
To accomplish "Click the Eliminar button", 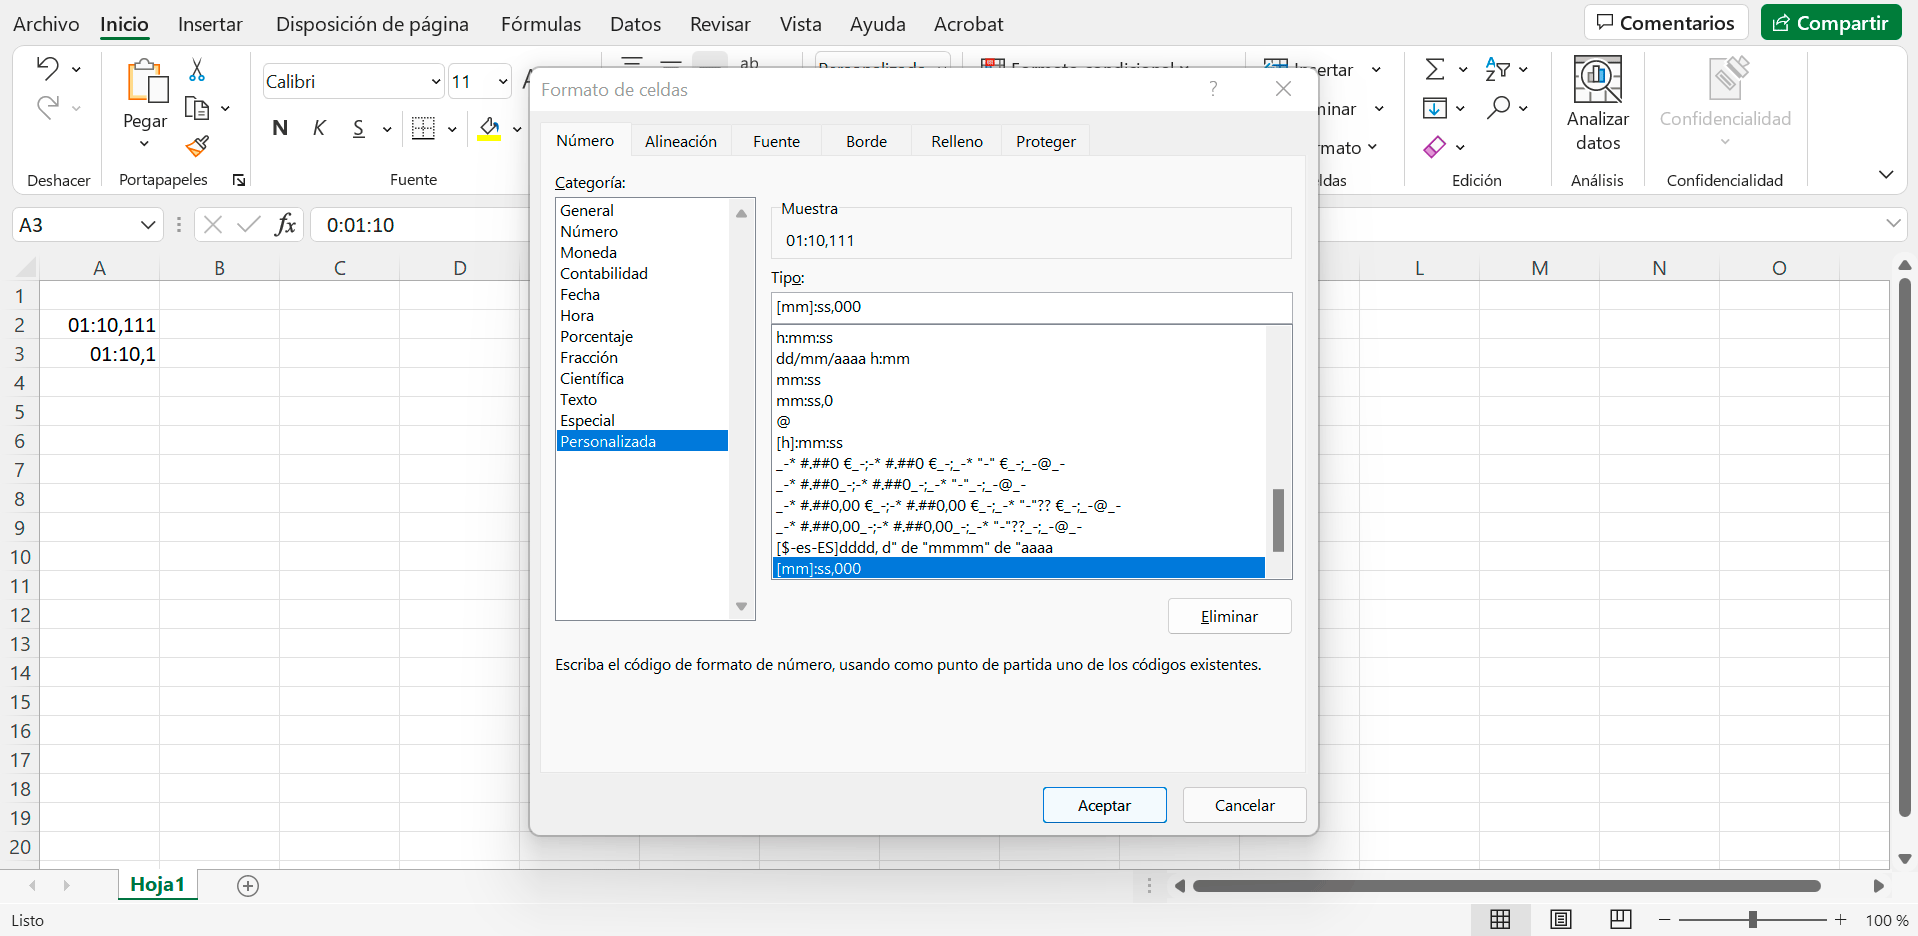I will tap(1230, 616).
